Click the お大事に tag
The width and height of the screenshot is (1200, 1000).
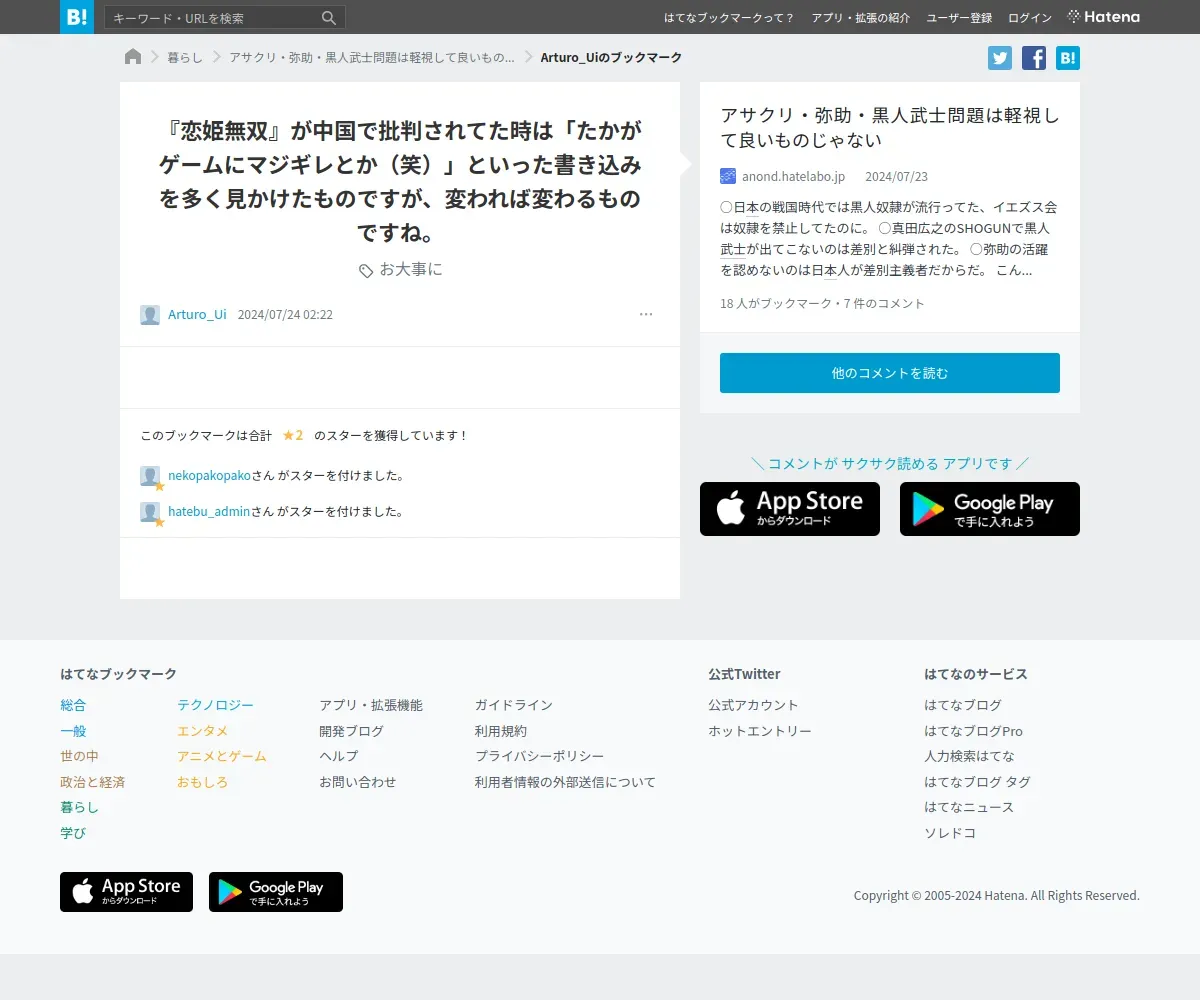pos(411,270)
